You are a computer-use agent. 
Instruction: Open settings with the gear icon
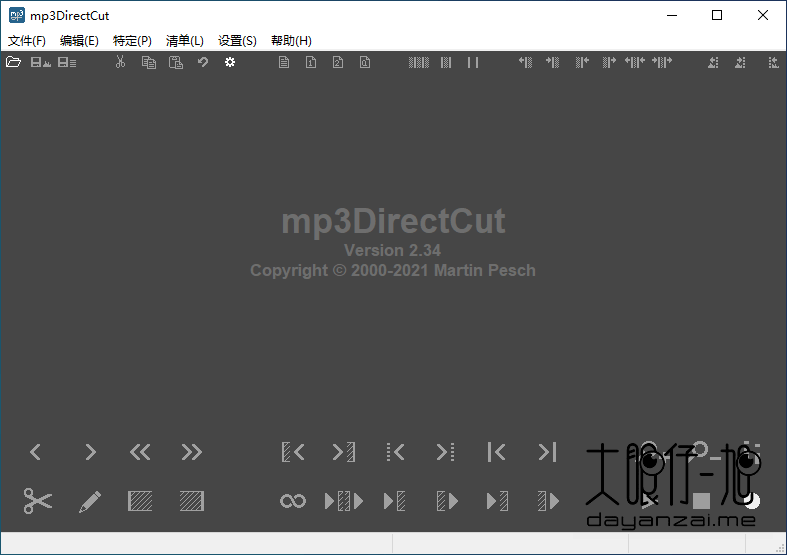(x=230, y=62)
